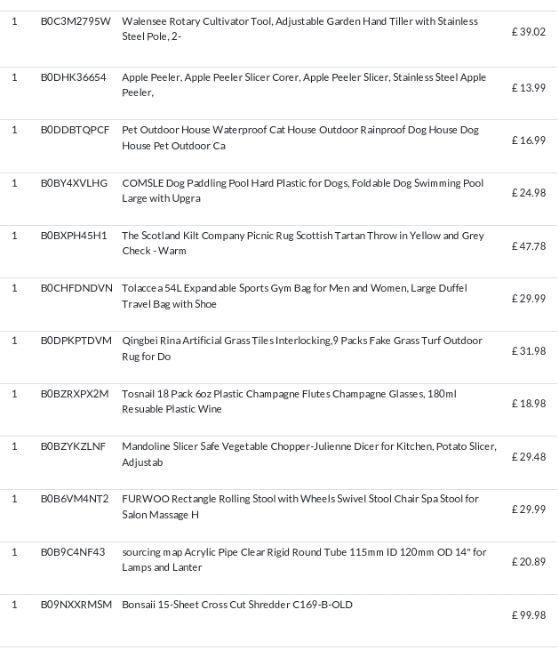Select the Walensee Rotary Cultivator Tool description
The width and height of the screenshot is (559, 650).
[x=300, y=29]
